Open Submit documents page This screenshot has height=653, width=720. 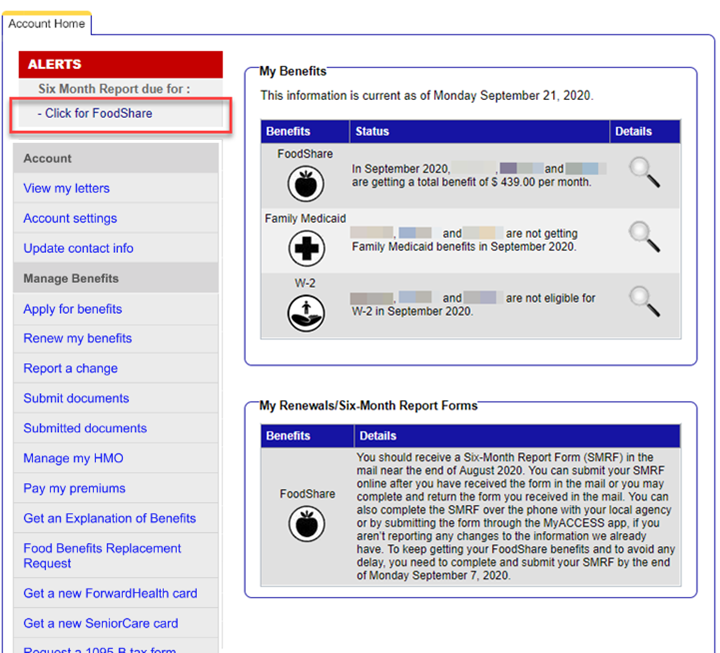[76, 398]
